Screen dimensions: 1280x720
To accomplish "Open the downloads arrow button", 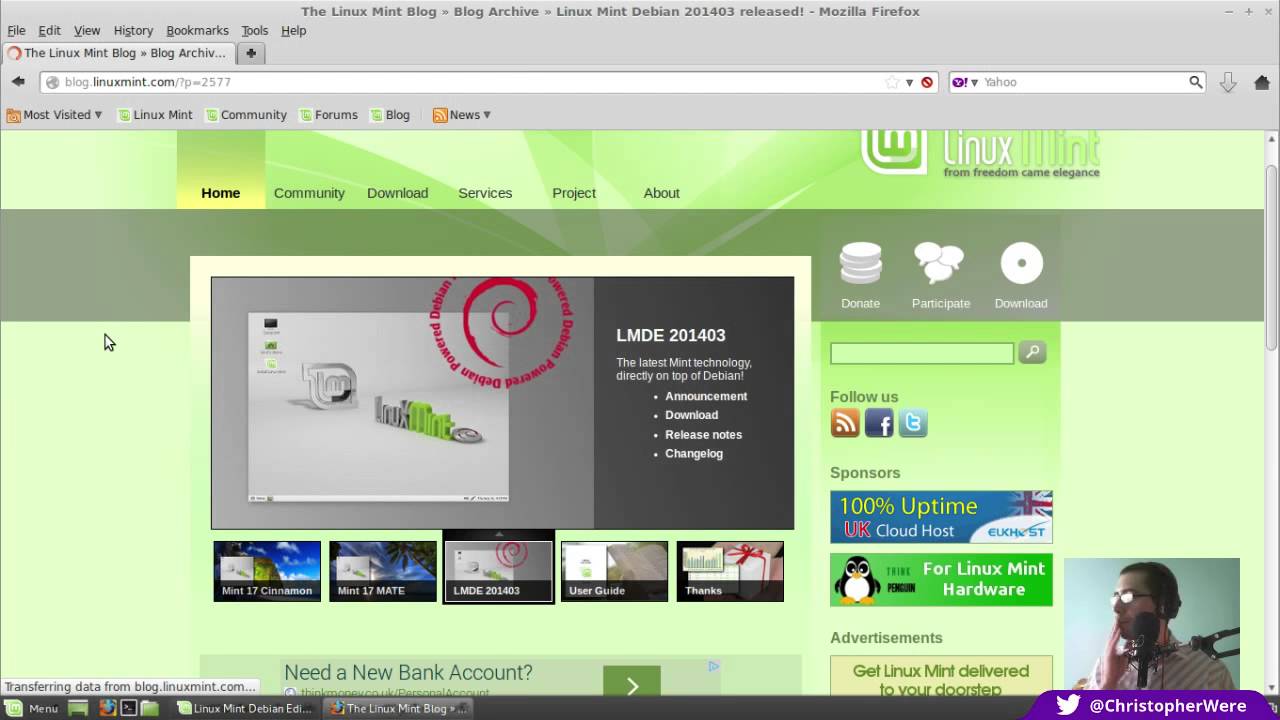I will (1228, 82).
